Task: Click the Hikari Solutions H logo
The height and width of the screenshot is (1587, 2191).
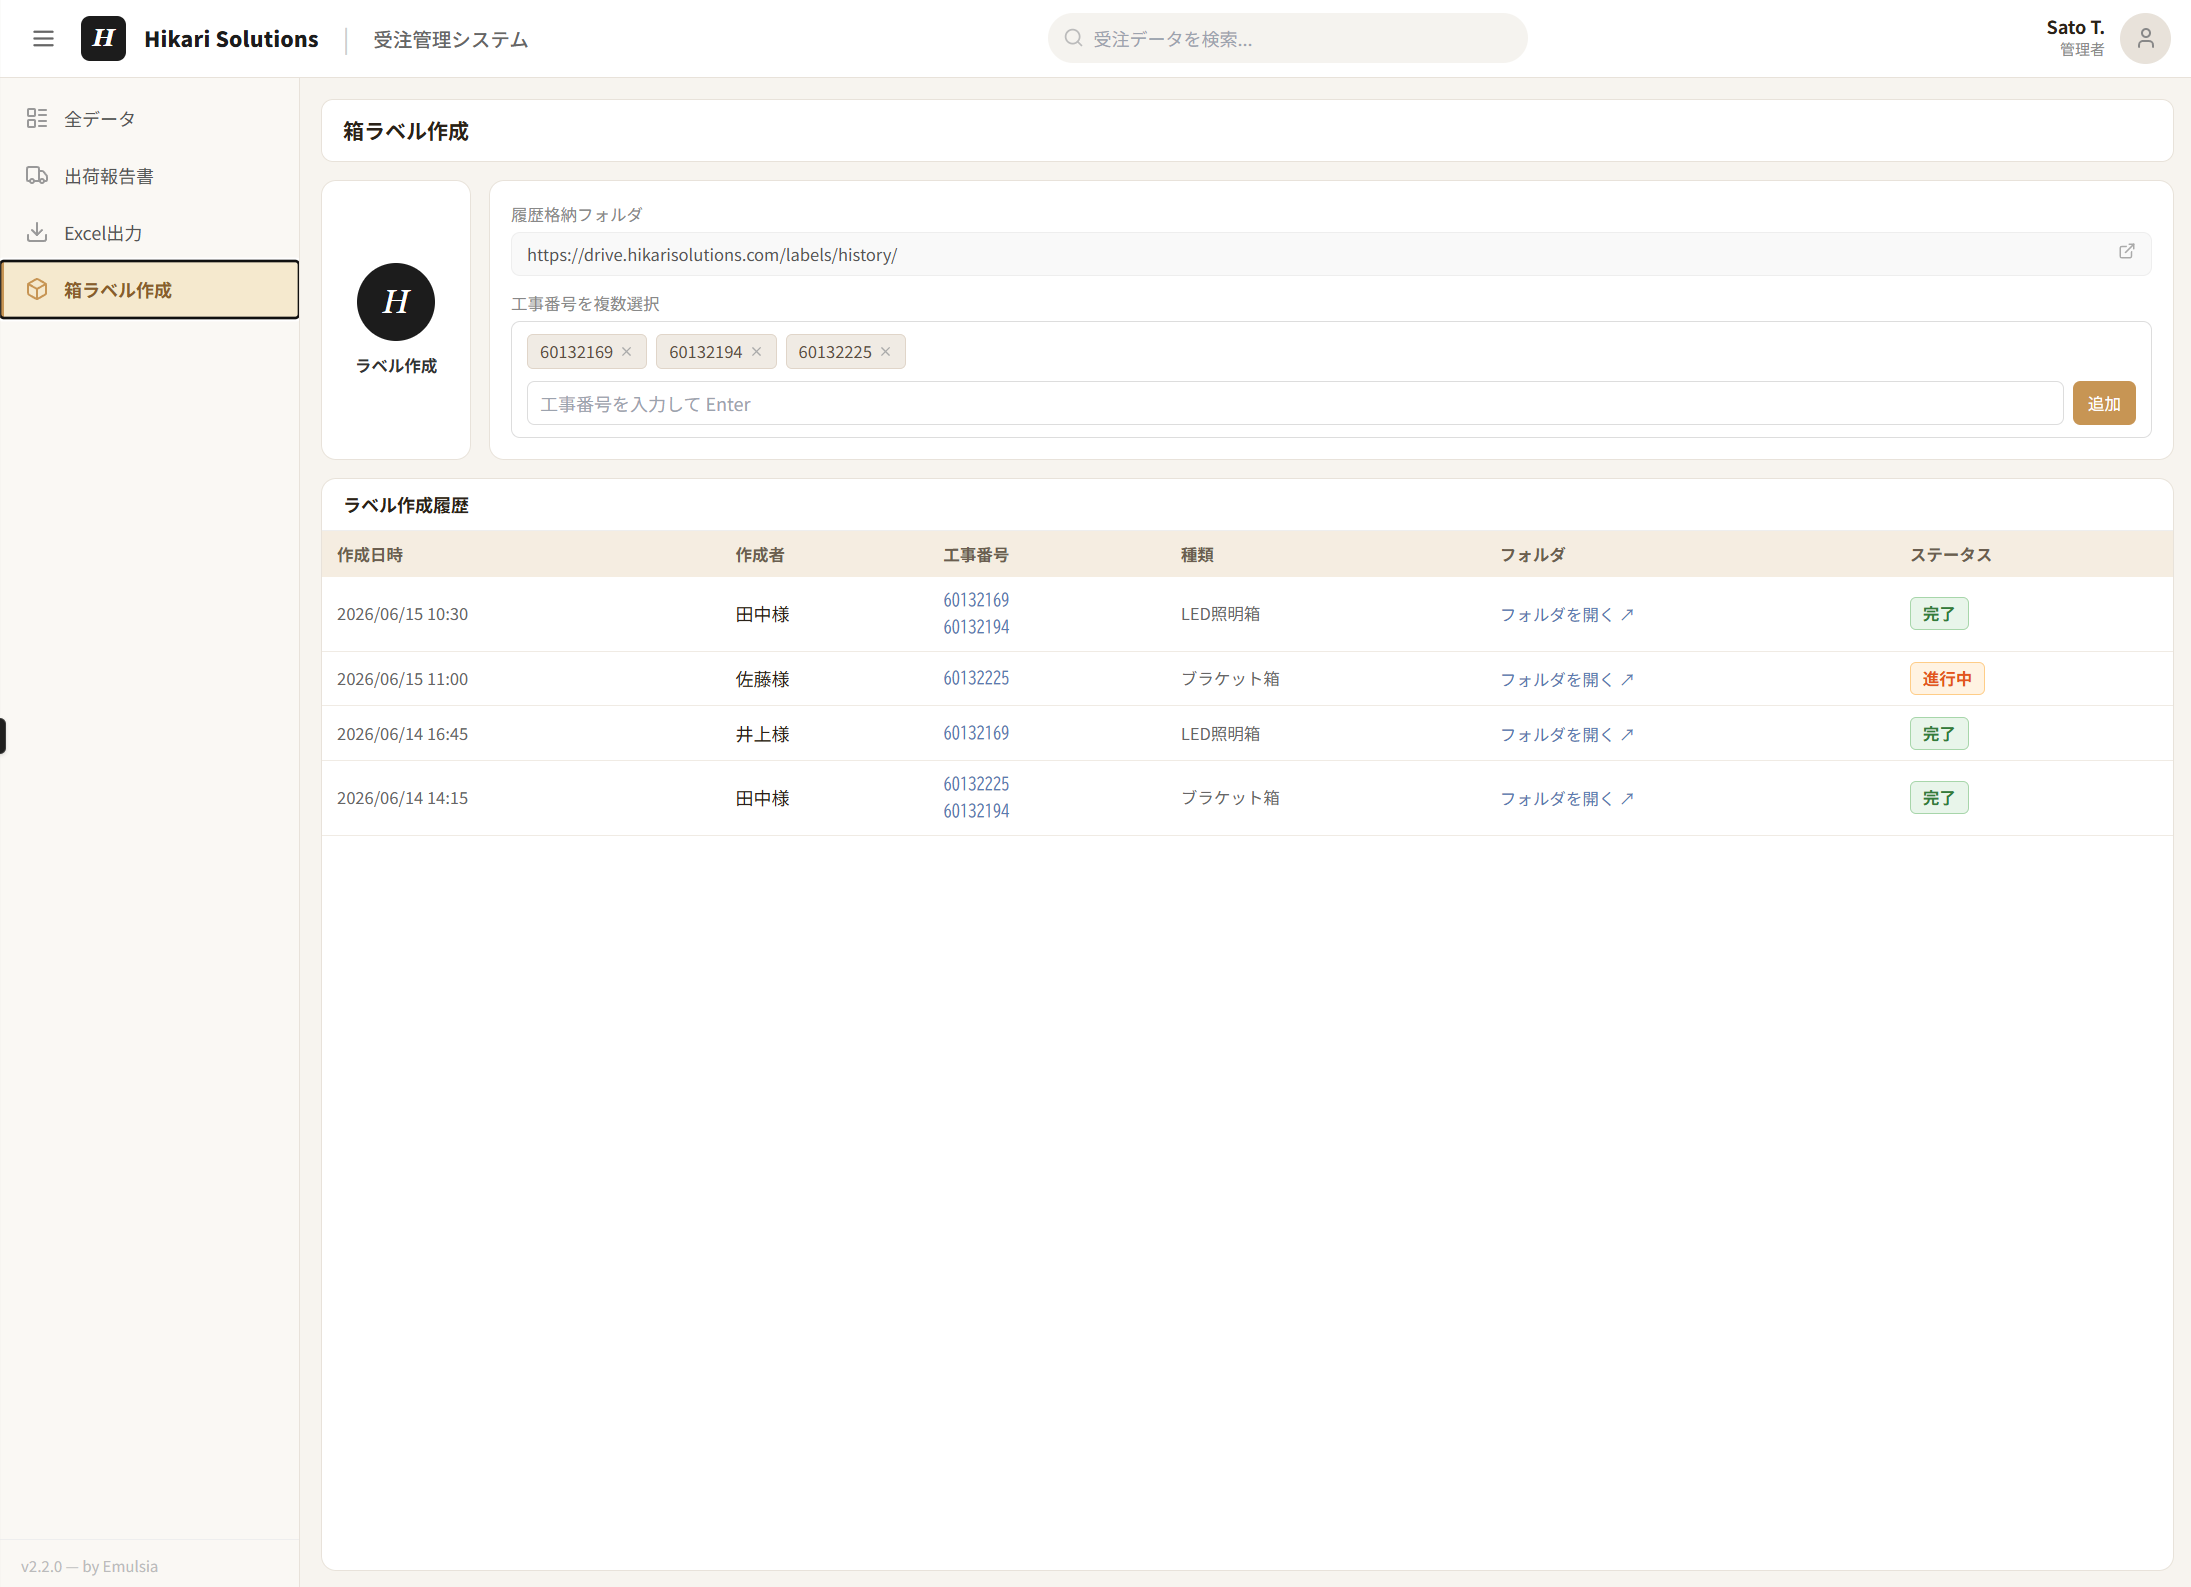Action: (103, 39)
